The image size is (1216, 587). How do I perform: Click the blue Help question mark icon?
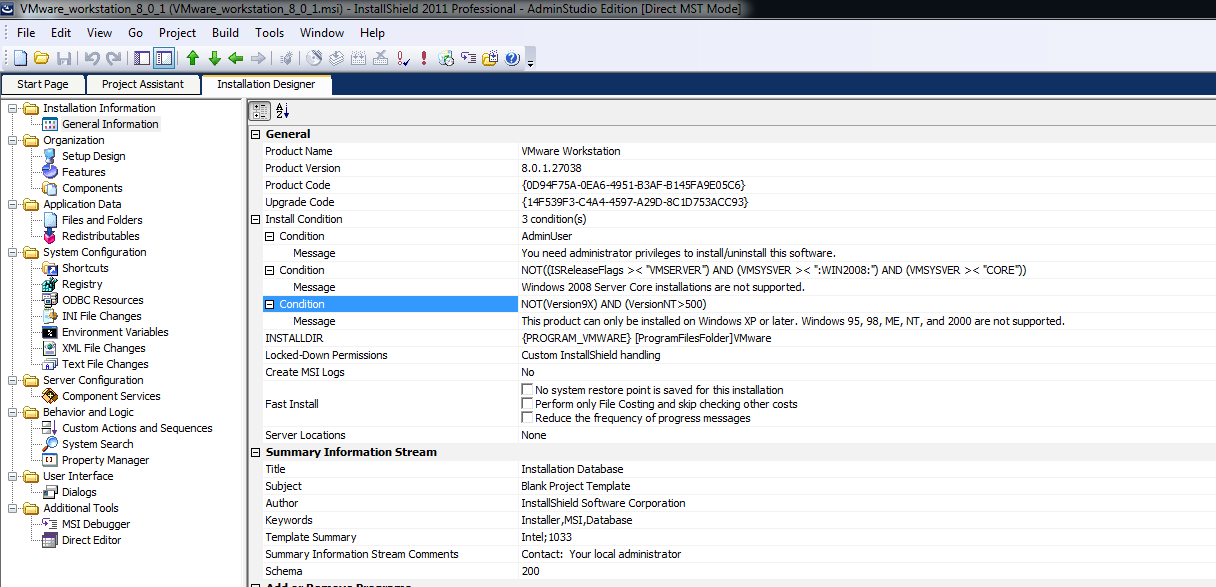tap(512, 58)
